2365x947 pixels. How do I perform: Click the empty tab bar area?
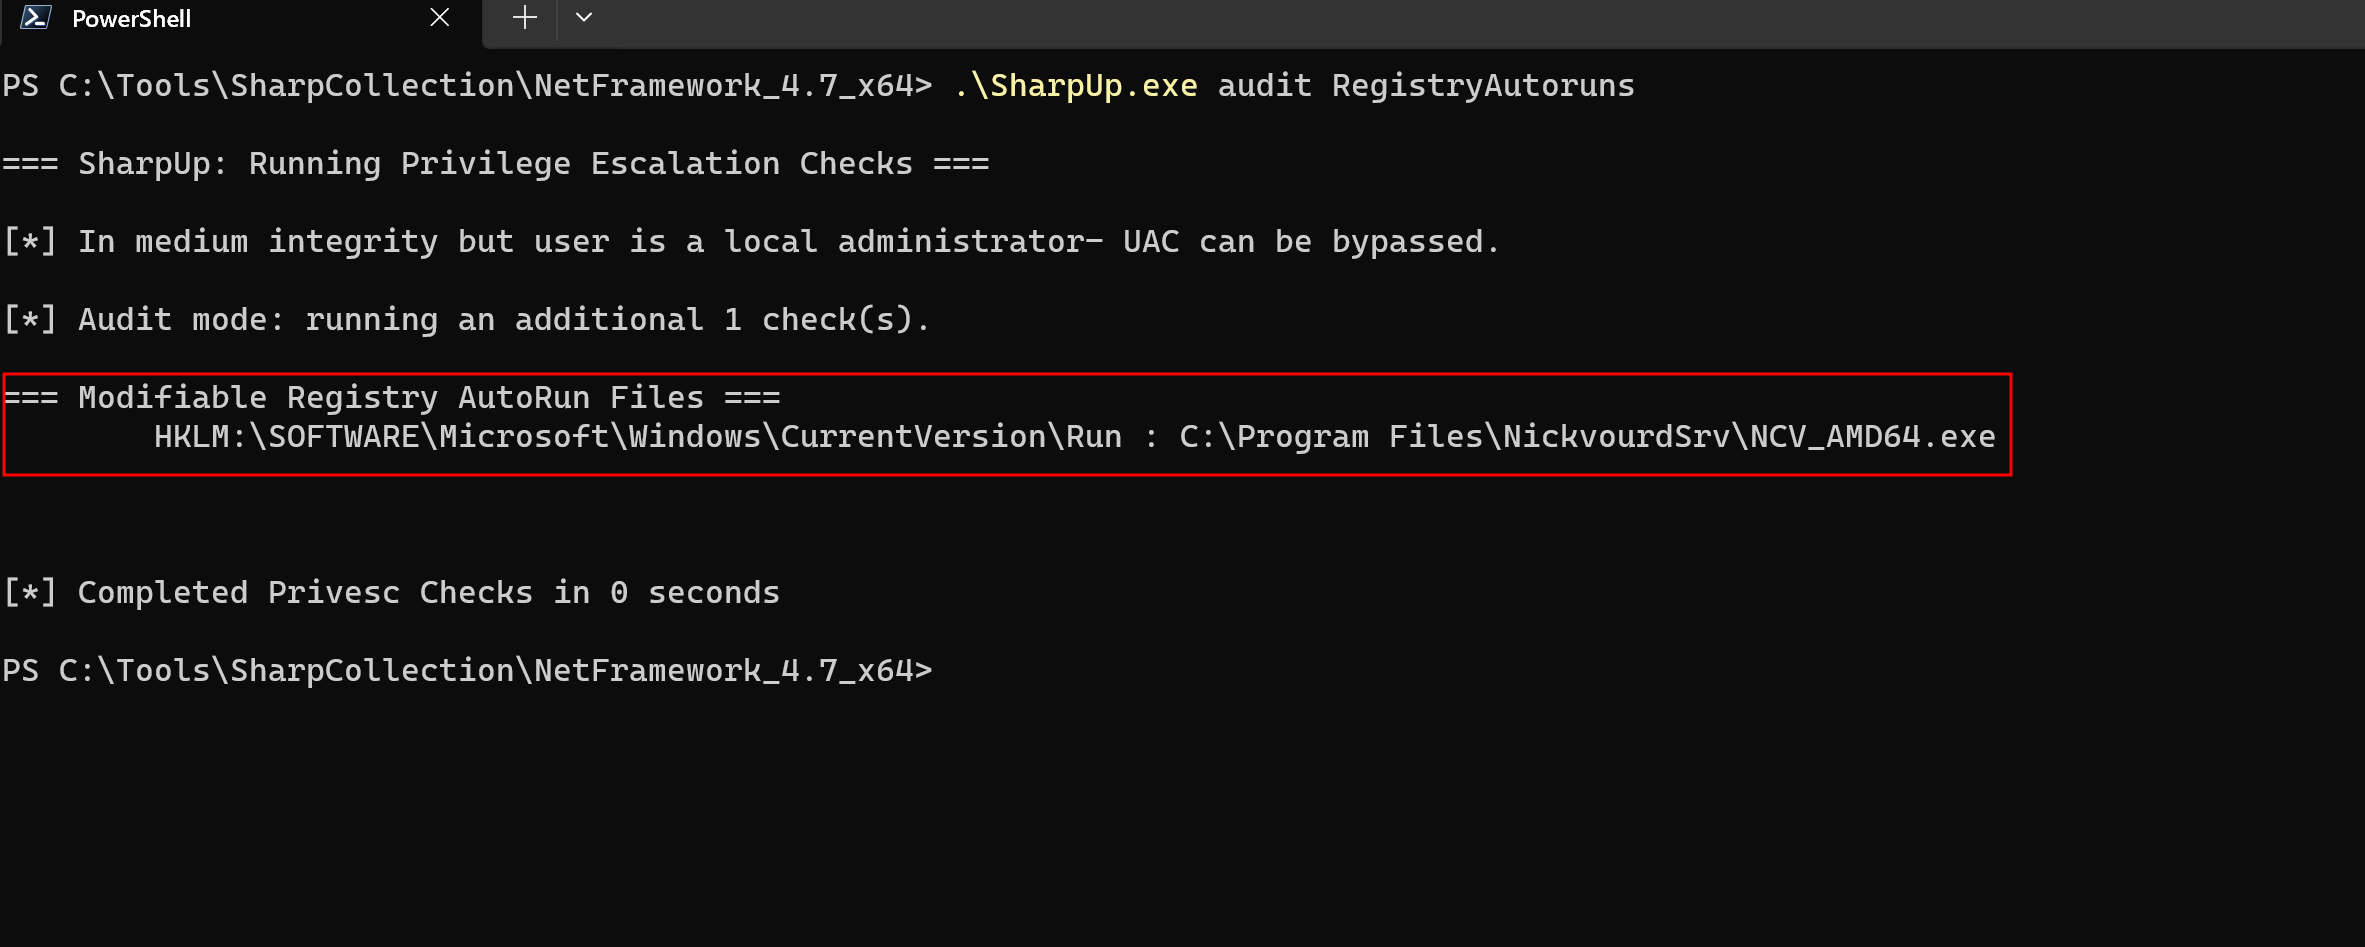click(x=1400, y=22)
